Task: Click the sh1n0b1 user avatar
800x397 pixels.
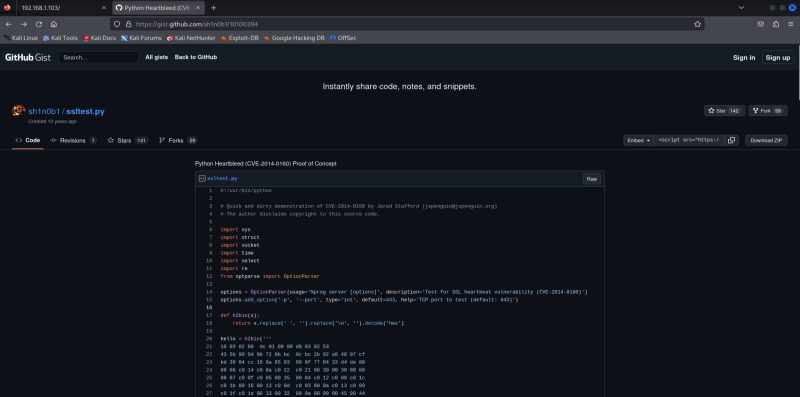Action: click(19, 111)
